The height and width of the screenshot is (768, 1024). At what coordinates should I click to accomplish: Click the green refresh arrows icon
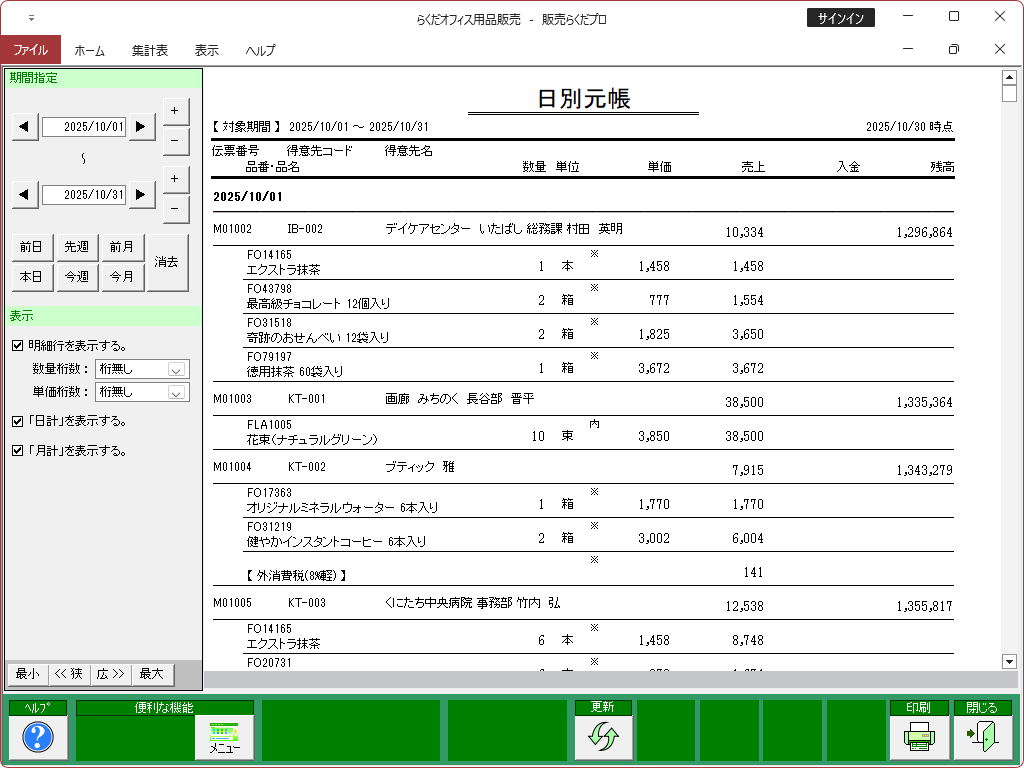pyautogui.click(x=603, y=738)
